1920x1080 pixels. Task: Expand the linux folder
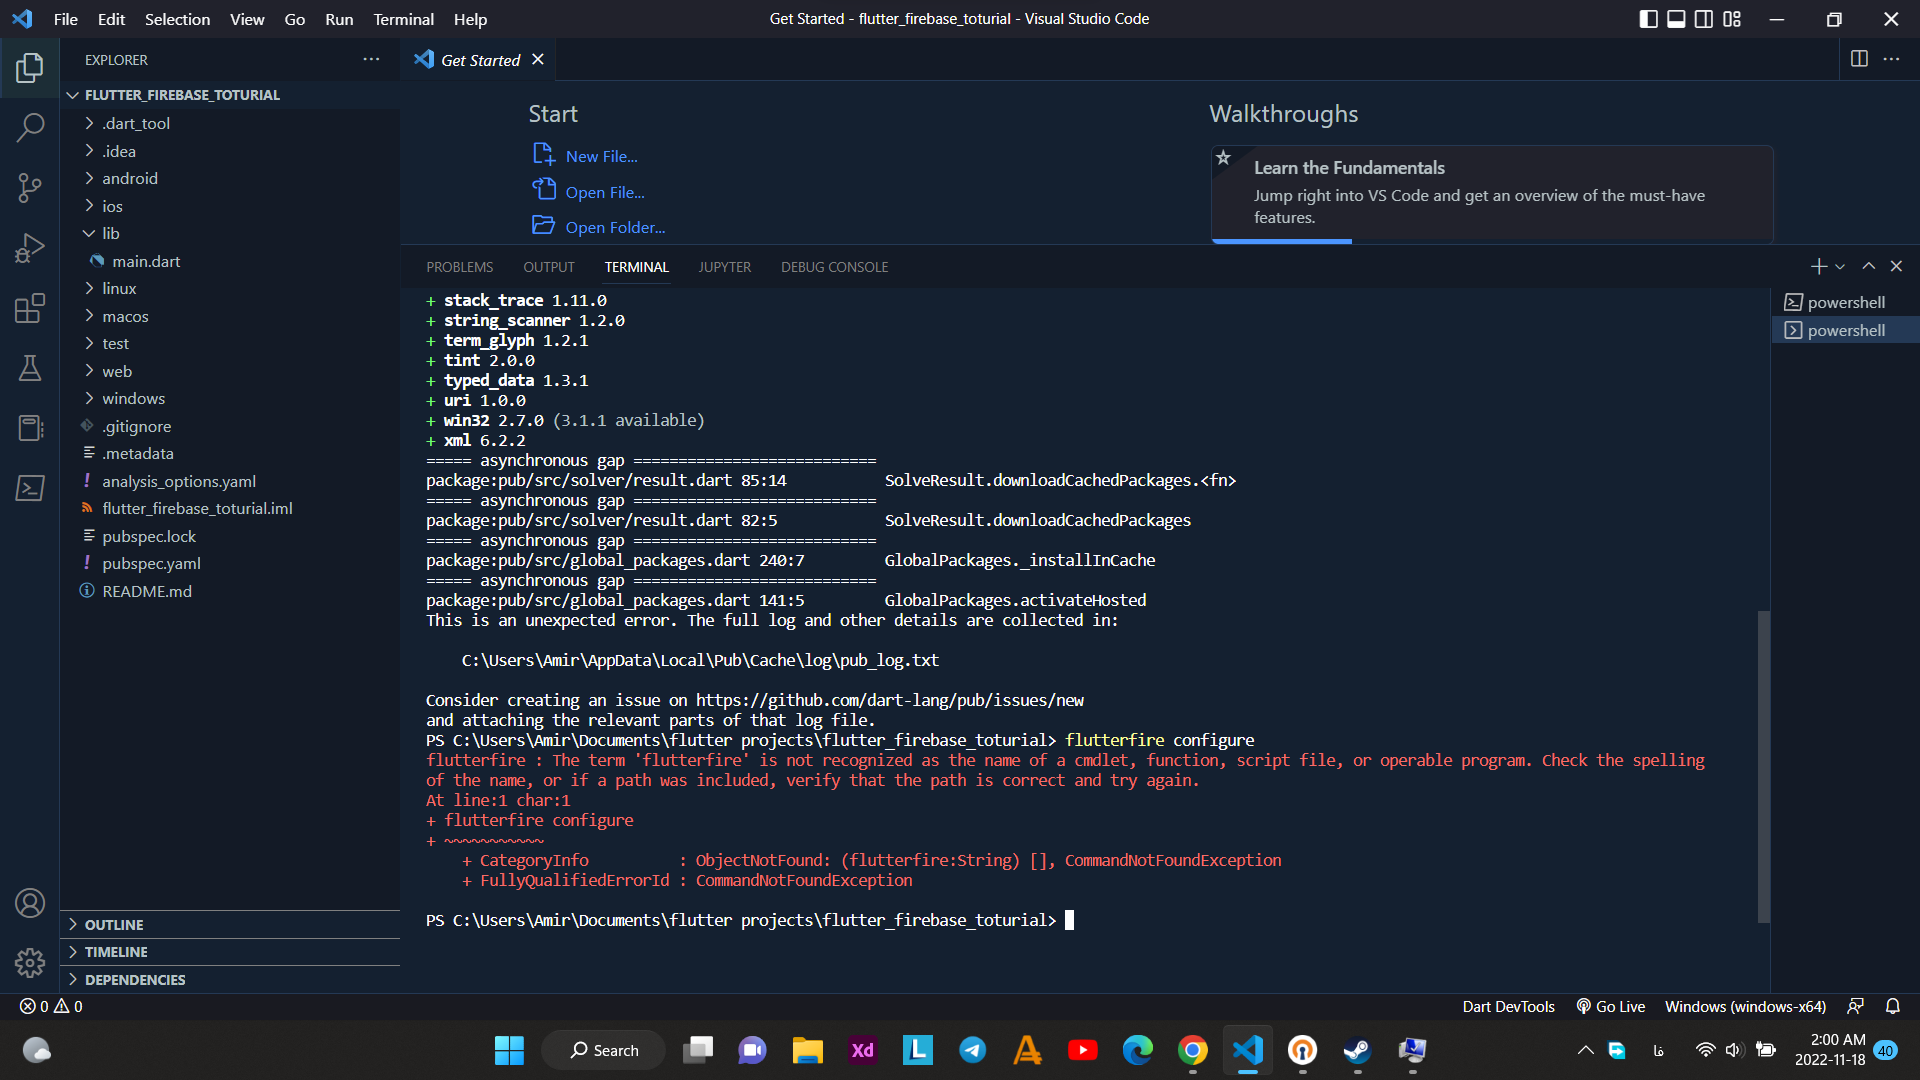point(230,288)
